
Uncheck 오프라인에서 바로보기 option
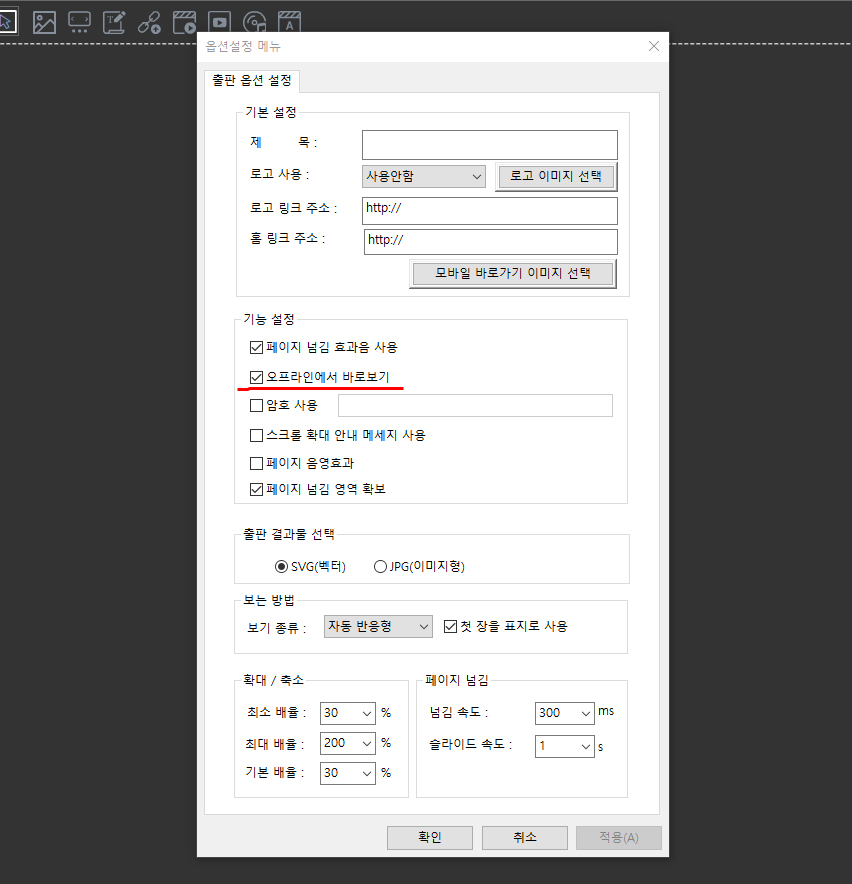(x=256, y=377)
